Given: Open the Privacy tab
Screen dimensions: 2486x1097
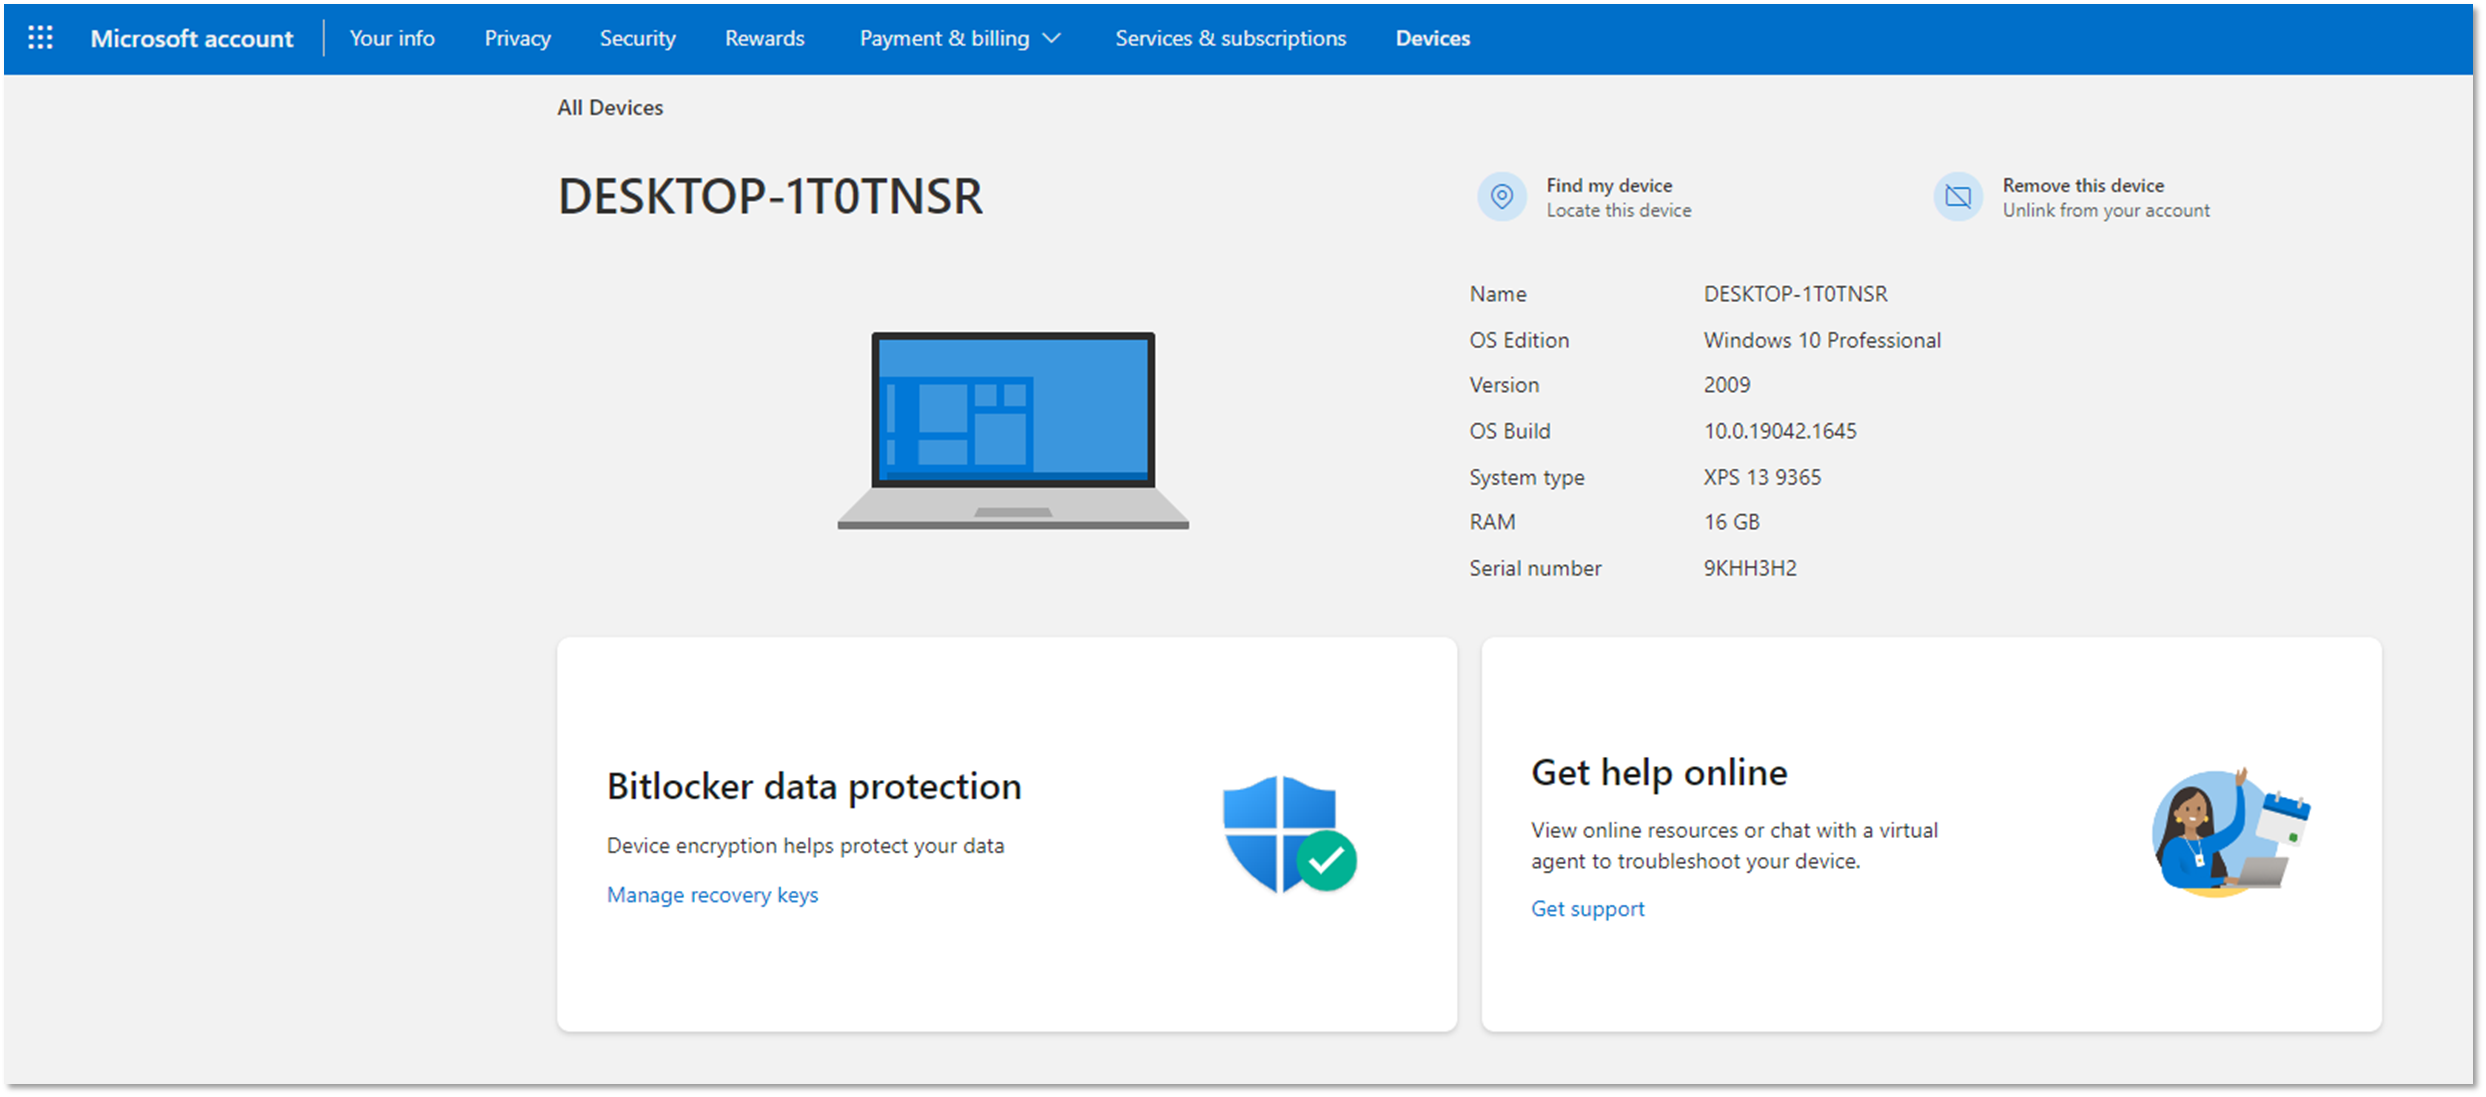Looking at the screenshot, I should pyautogui.click(x=517, y=38).
